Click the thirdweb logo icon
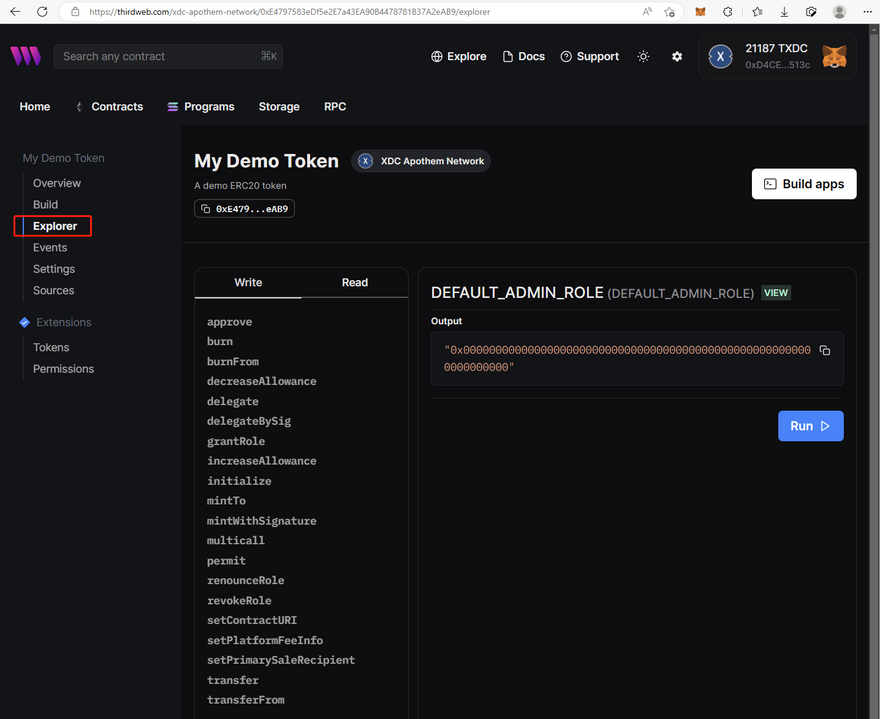 [x=25, y=57]
